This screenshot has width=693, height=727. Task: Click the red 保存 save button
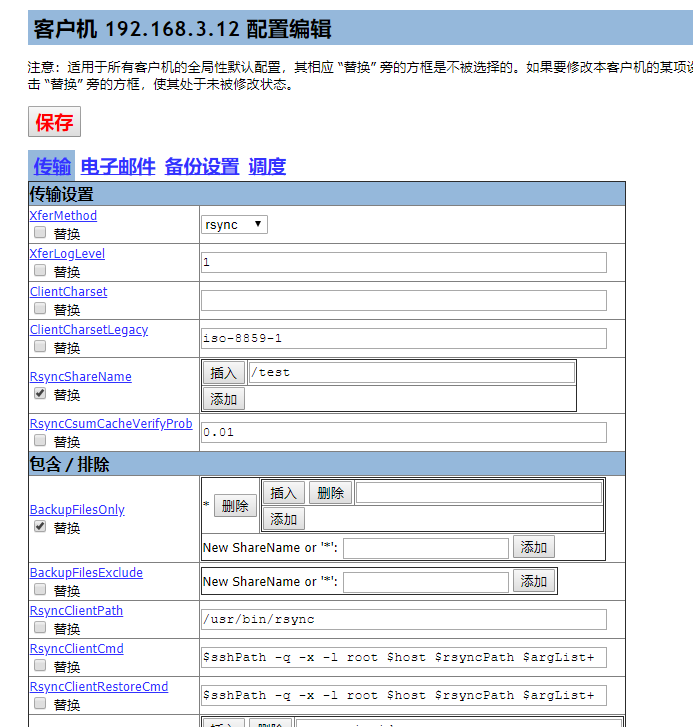(x=54, y=122)
